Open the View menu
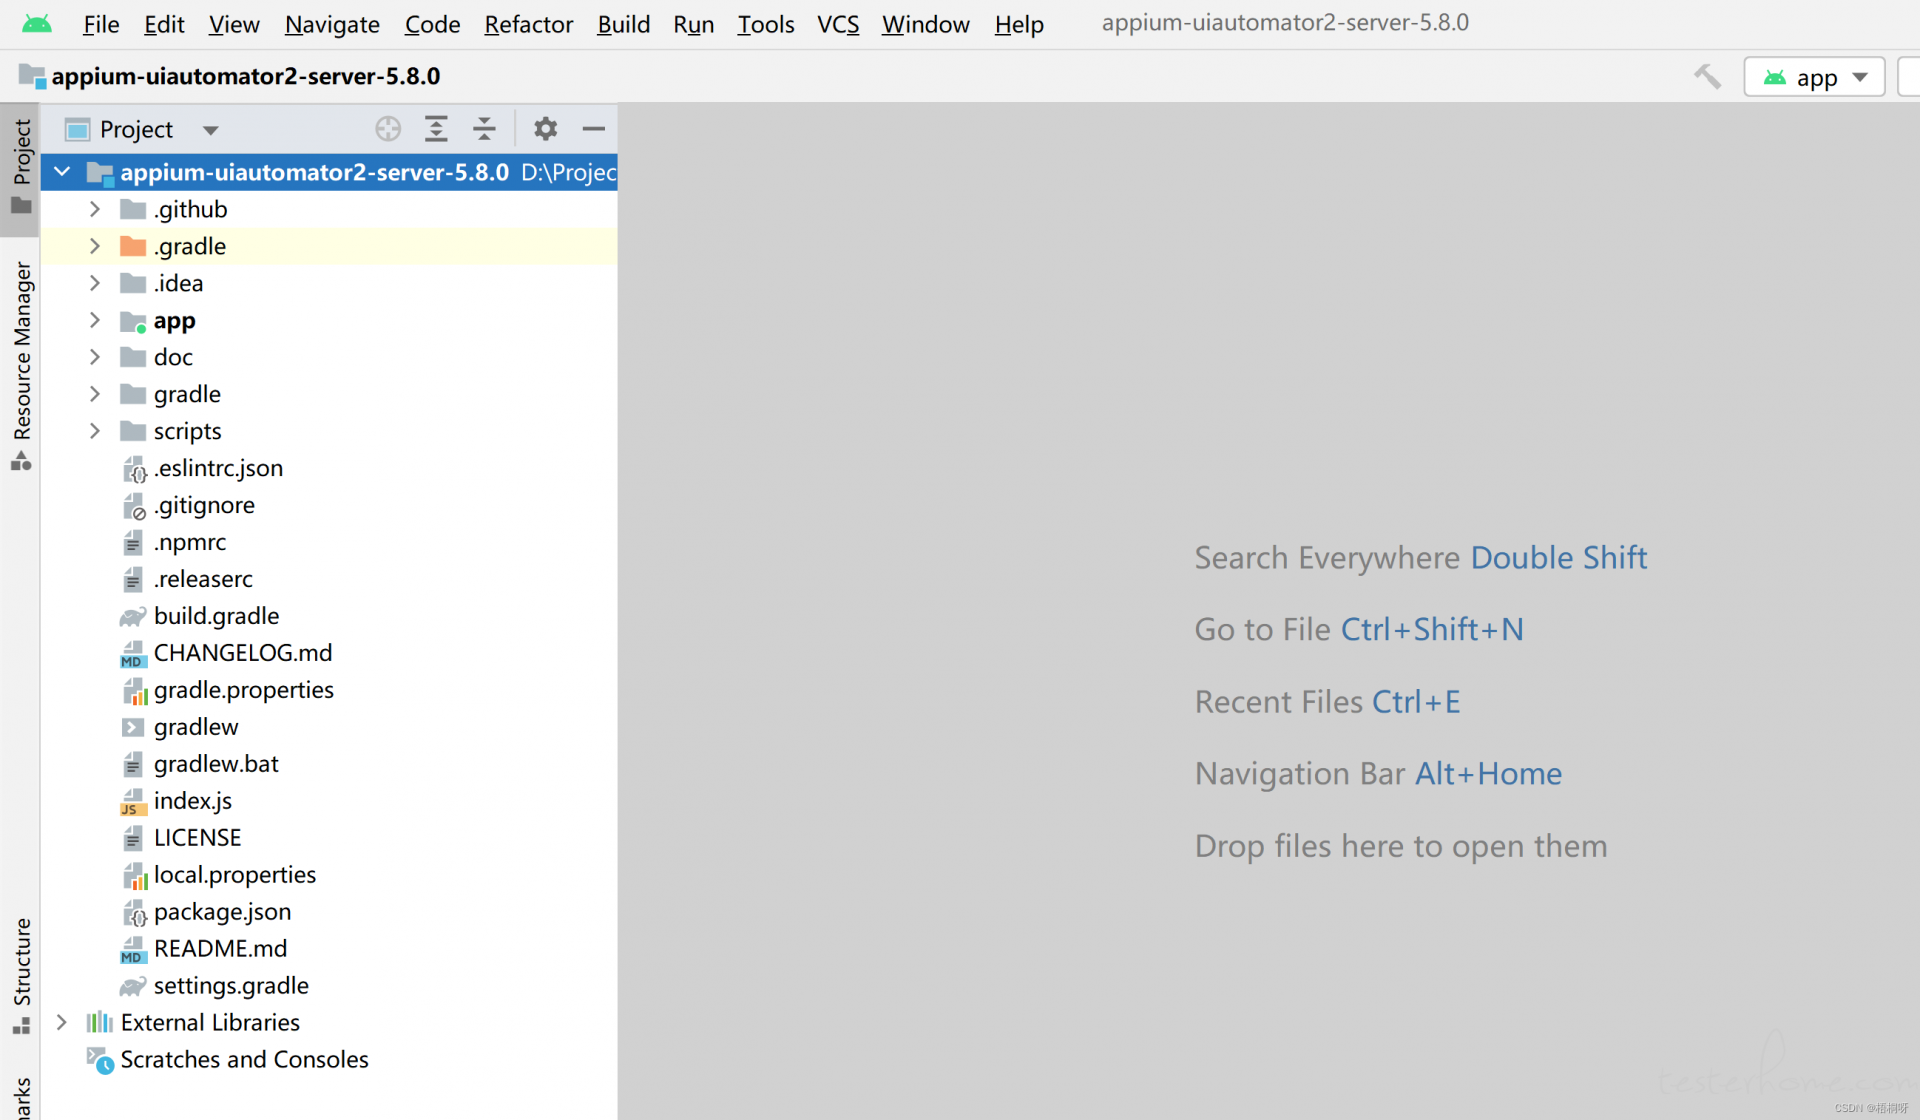1920x1120 pixels. tap(234, 24)
